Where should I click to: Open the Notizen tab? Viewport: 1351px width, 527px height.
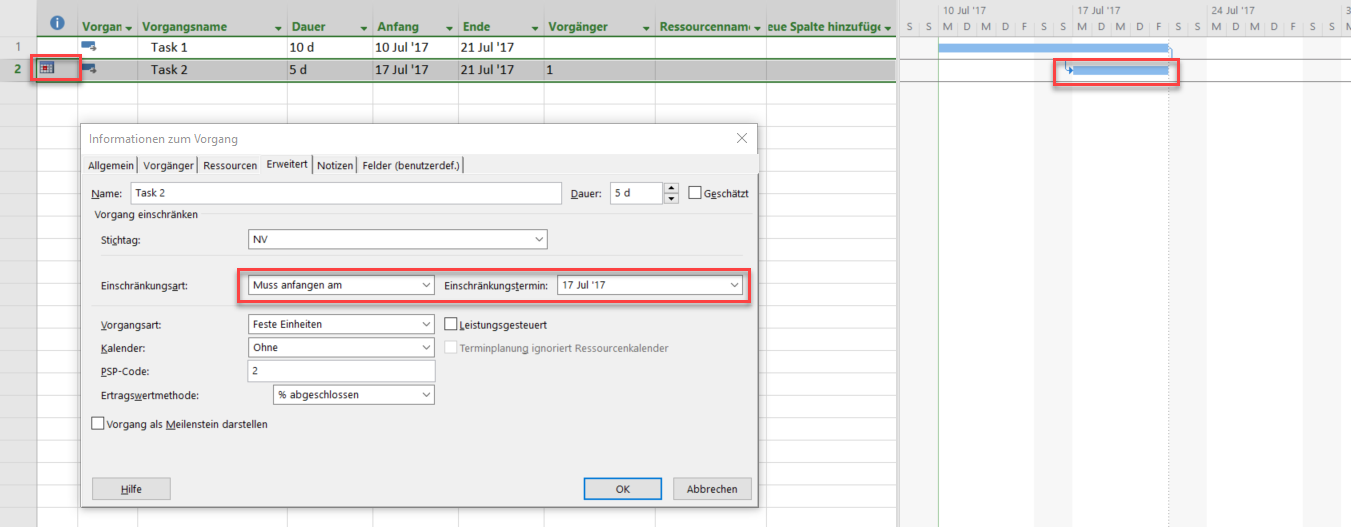coord(335,166)
